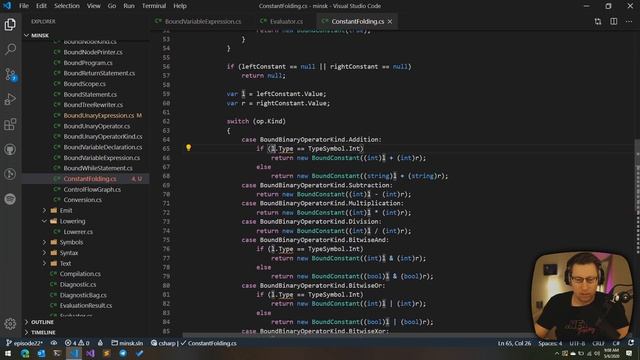Close the ConstantFolding.cs tab
Image resolution: width=640 pixels, height=360 pixels.
coord(390,21)
